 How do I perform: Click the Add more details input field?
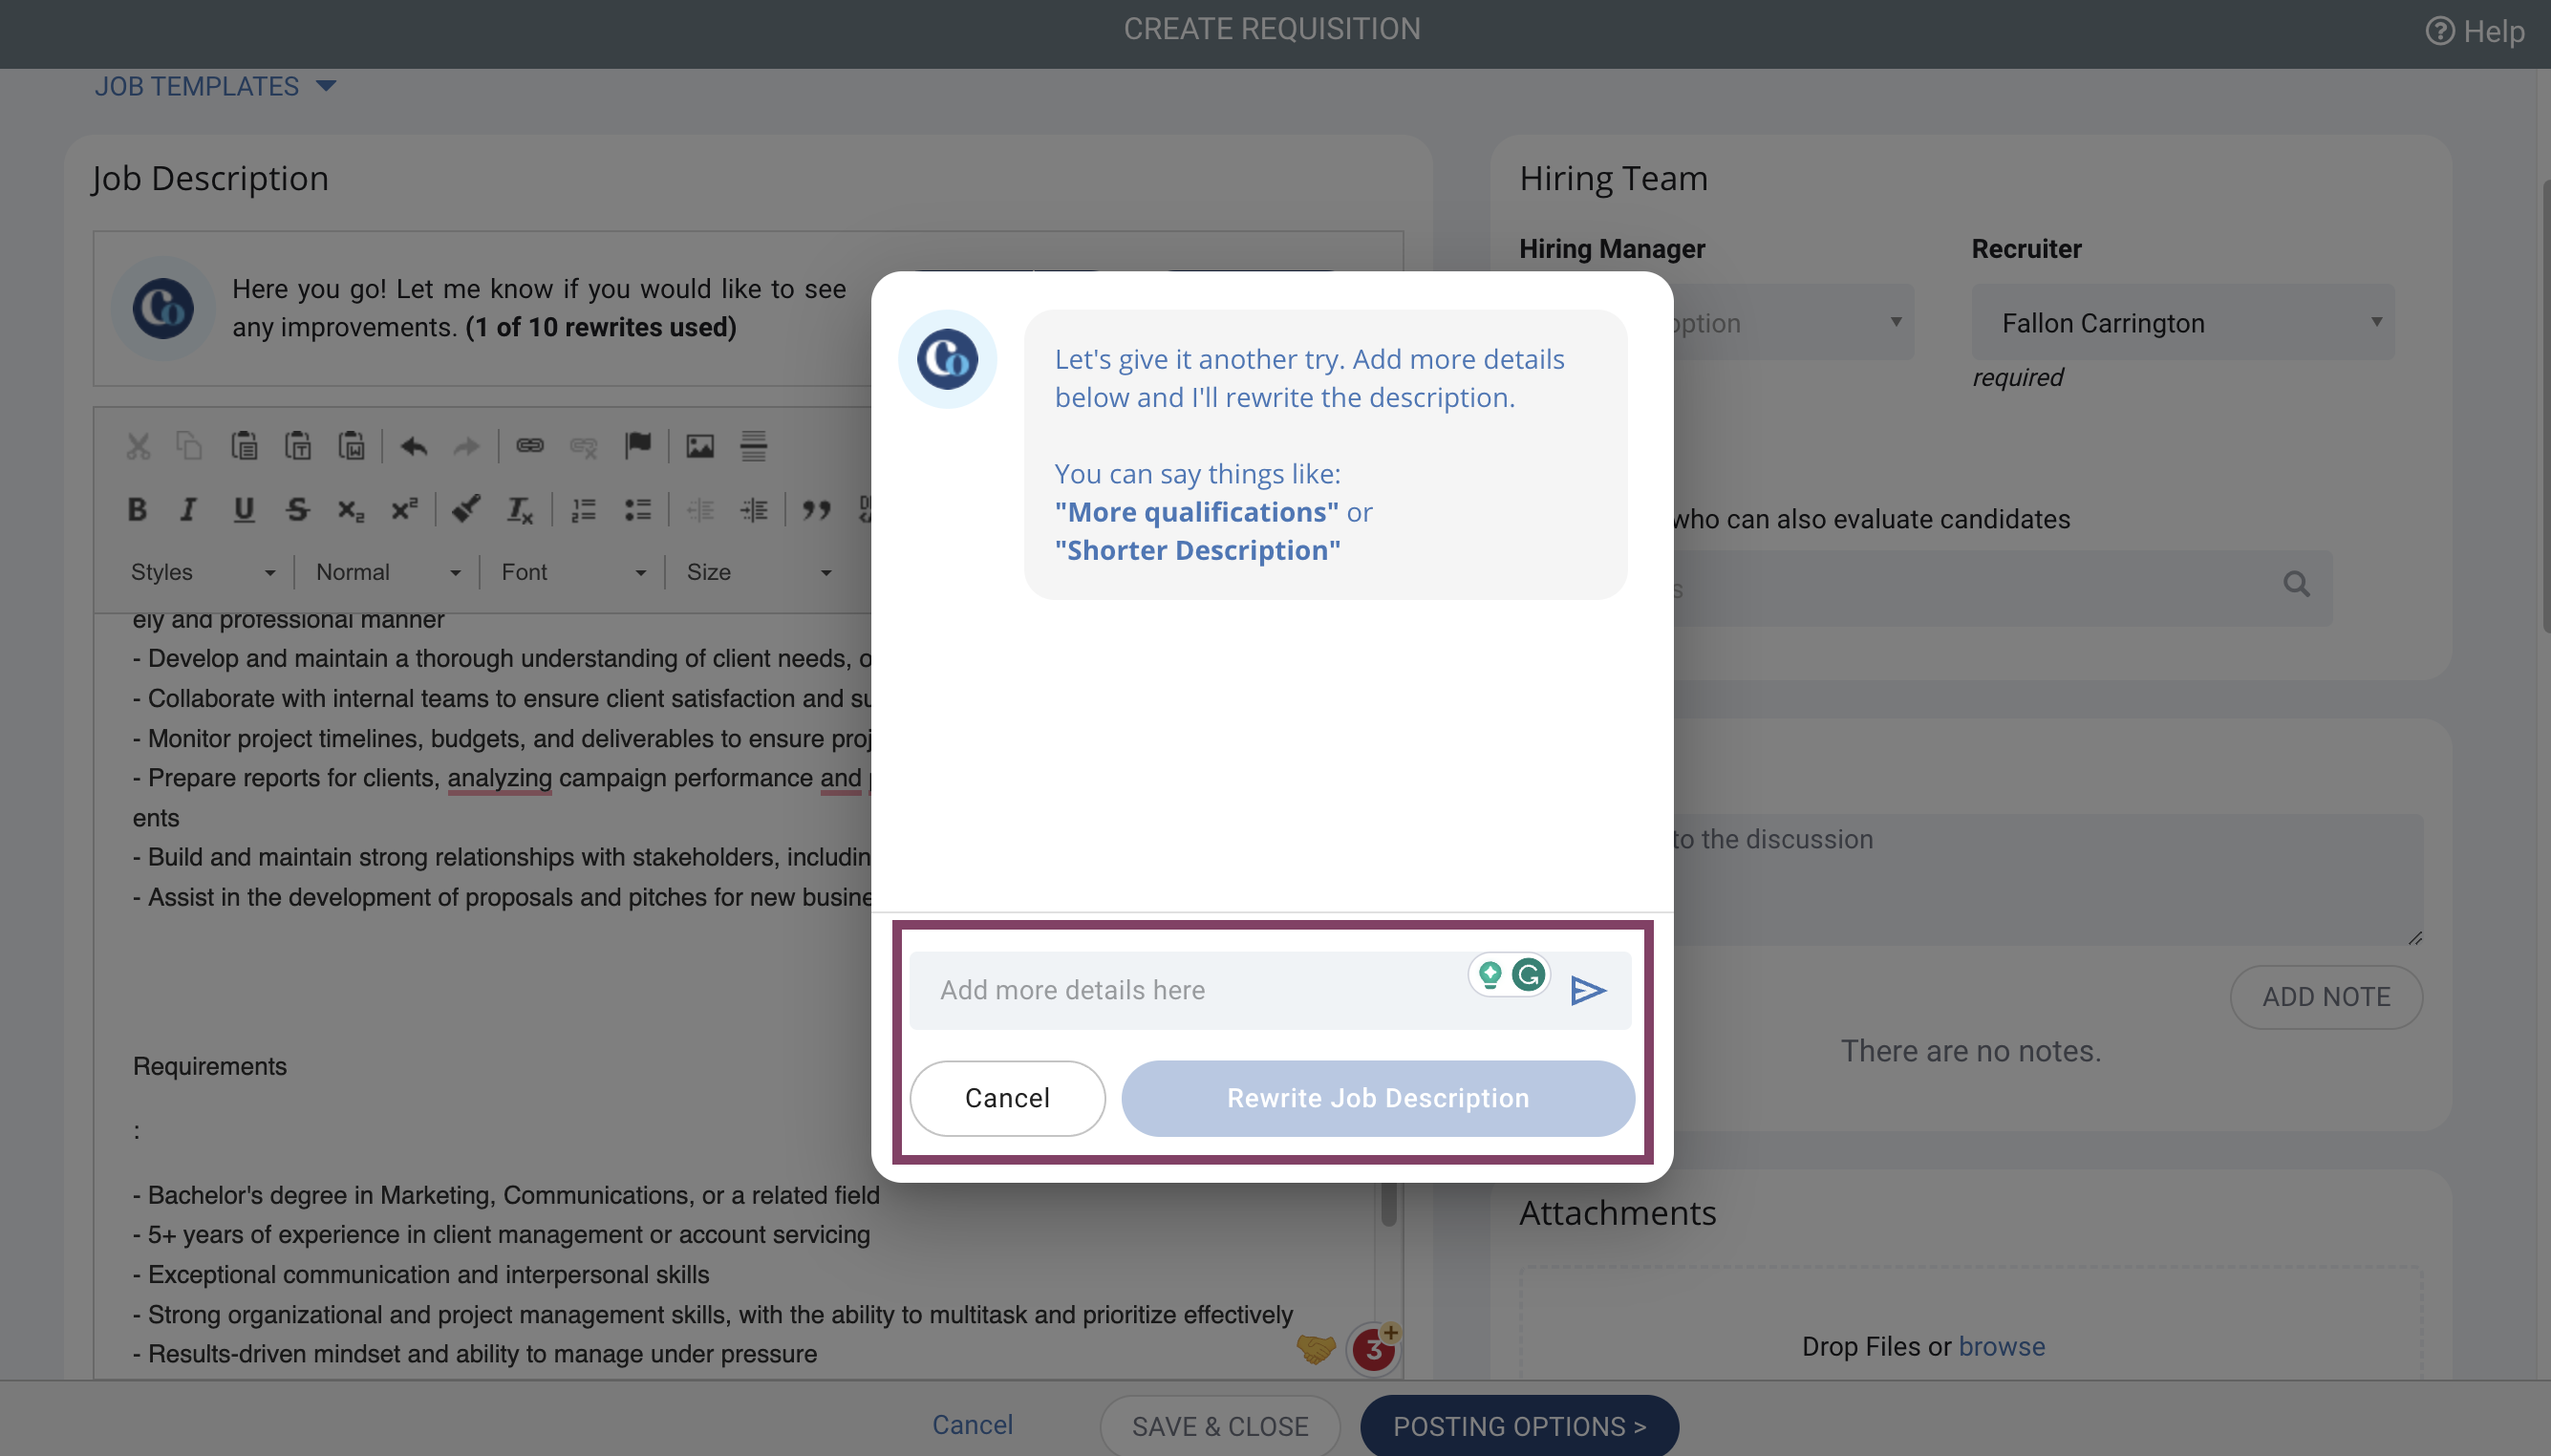coord(1190,990)
